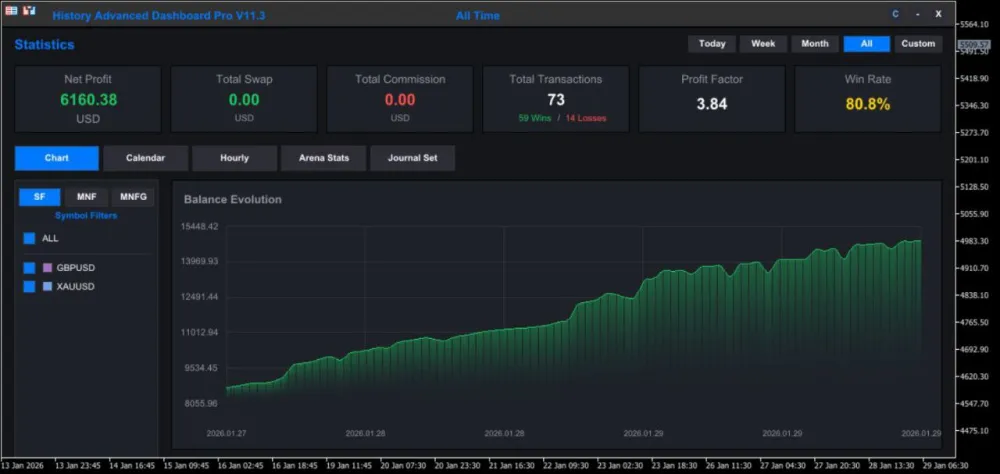Minimize the dashboard with the dash button

pyautogui.click(x=917, y=14)
